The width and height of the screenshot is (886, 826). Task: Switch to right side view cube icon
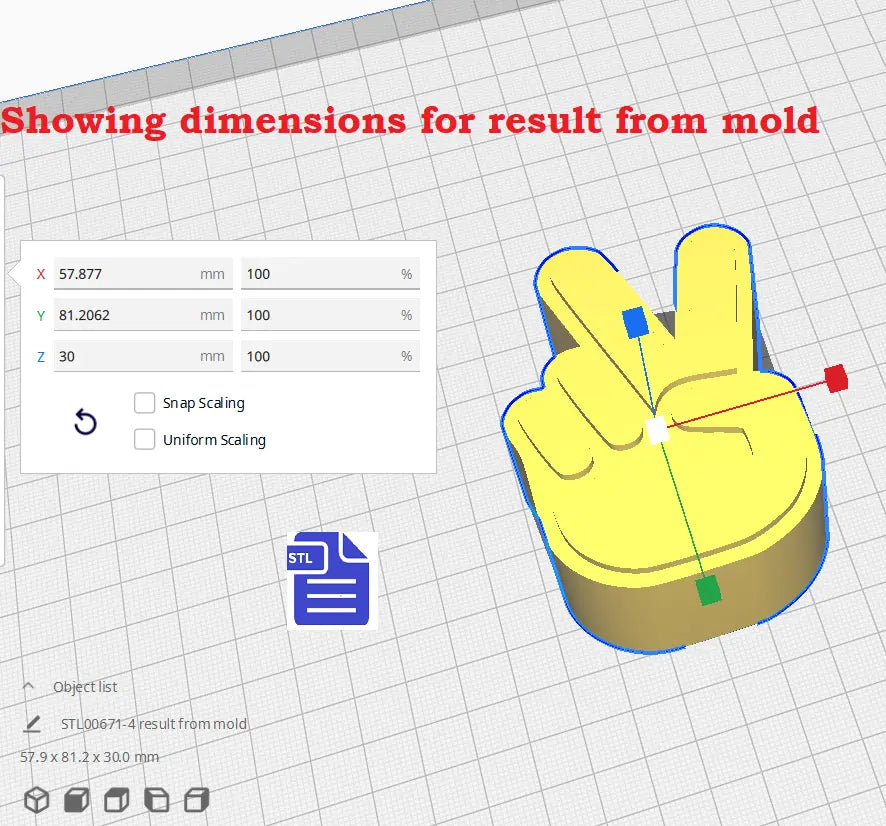[x=197, y=800]
